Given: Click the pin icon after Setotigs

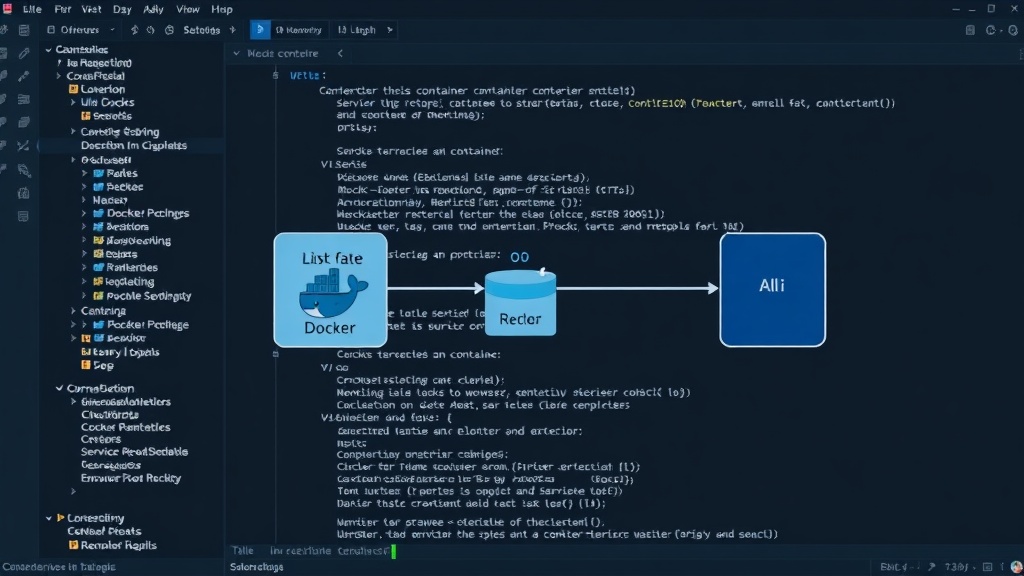Looking at the screenshot, I should pyautogui.click(x=232, y=30).
